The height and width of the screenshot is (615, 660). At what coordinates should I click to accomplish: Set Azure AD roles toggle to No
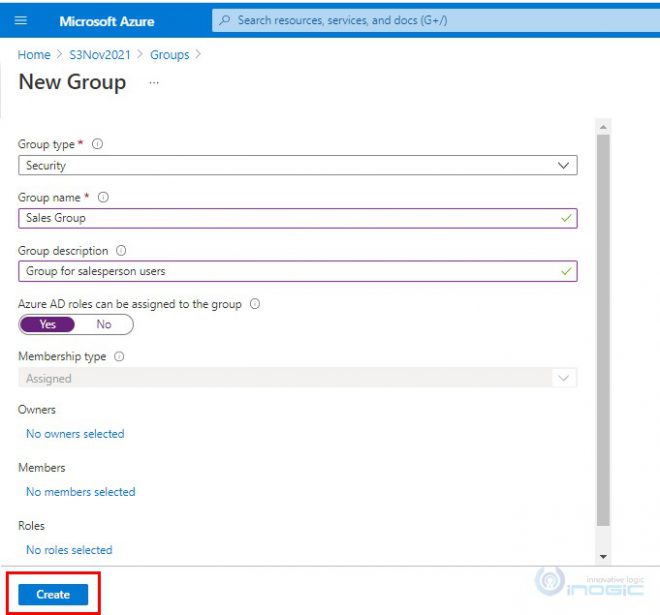click(104, 324)
